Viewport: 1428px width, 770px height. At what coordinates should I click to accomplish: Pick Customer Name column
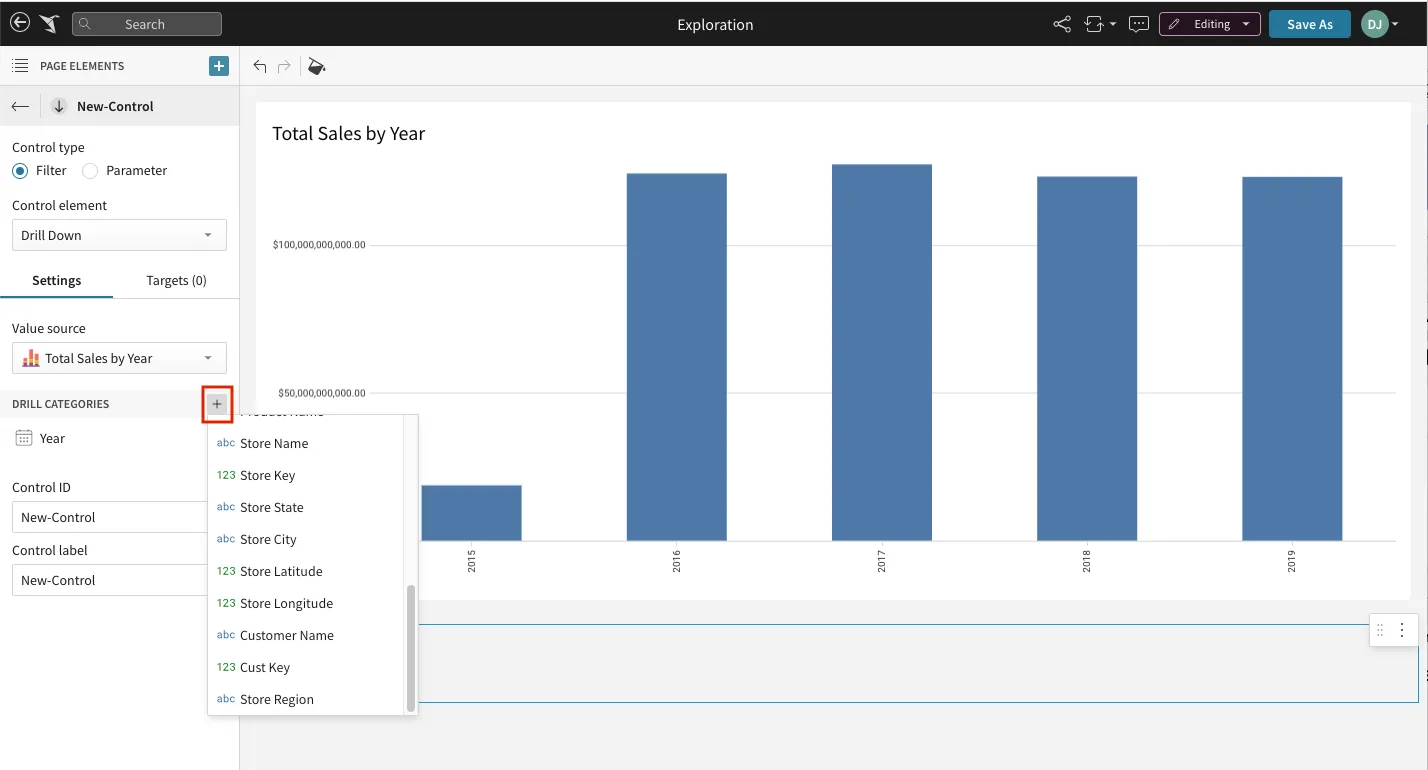(x=306, y=635)
